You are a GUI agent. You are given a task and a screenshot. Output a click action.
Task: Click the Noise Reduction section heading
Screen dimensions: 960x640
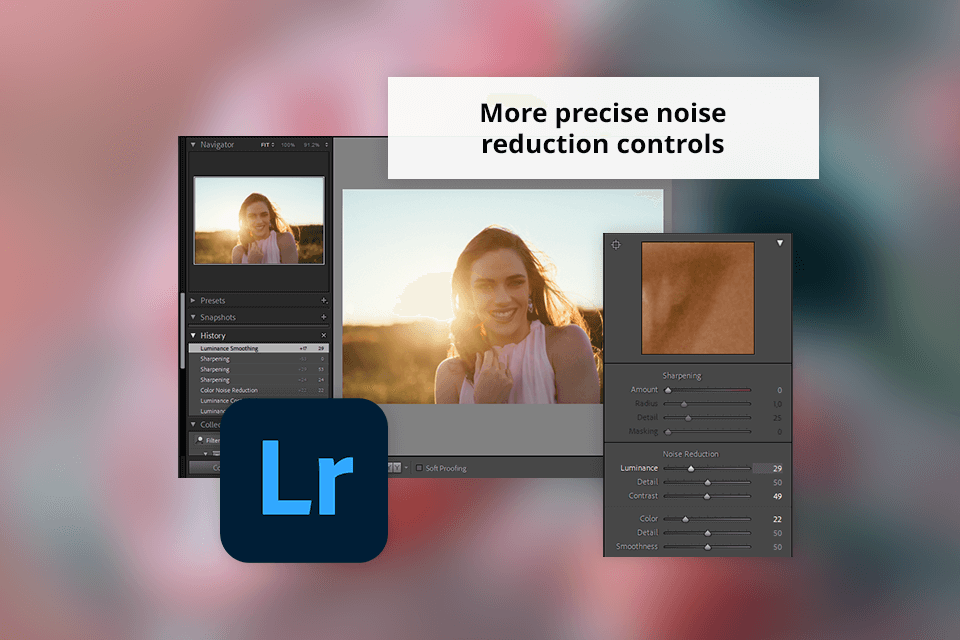690,454
